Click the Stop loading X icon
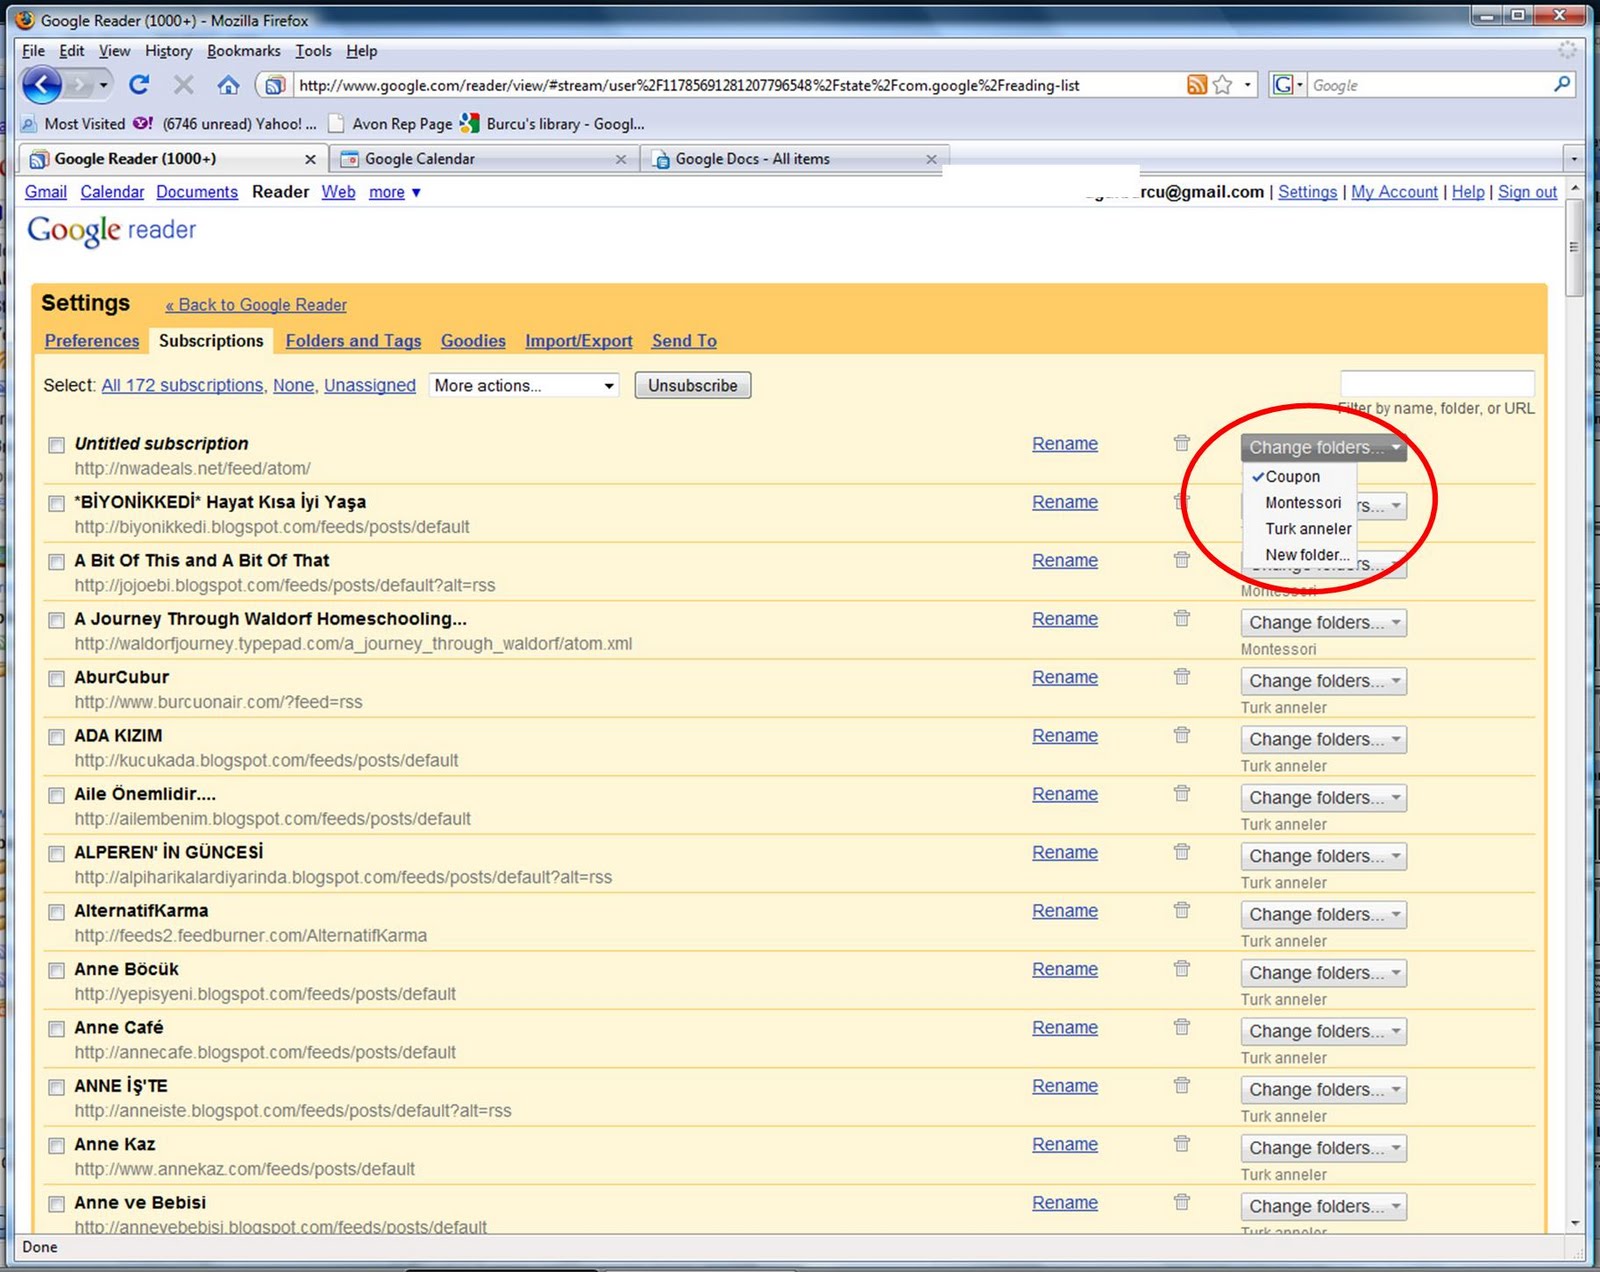1600x1272 pixels. pos(184,85)
